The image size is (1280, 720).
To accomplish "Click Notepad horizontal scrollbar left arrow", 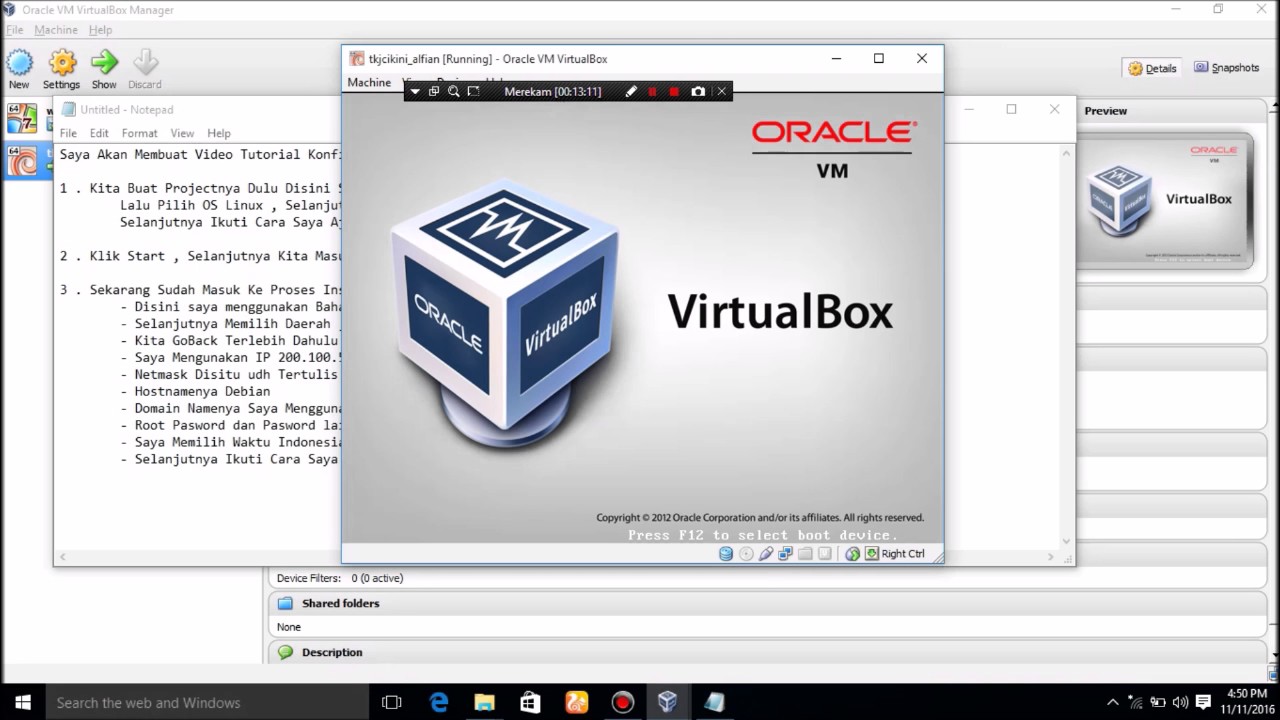I will point(63,557).
